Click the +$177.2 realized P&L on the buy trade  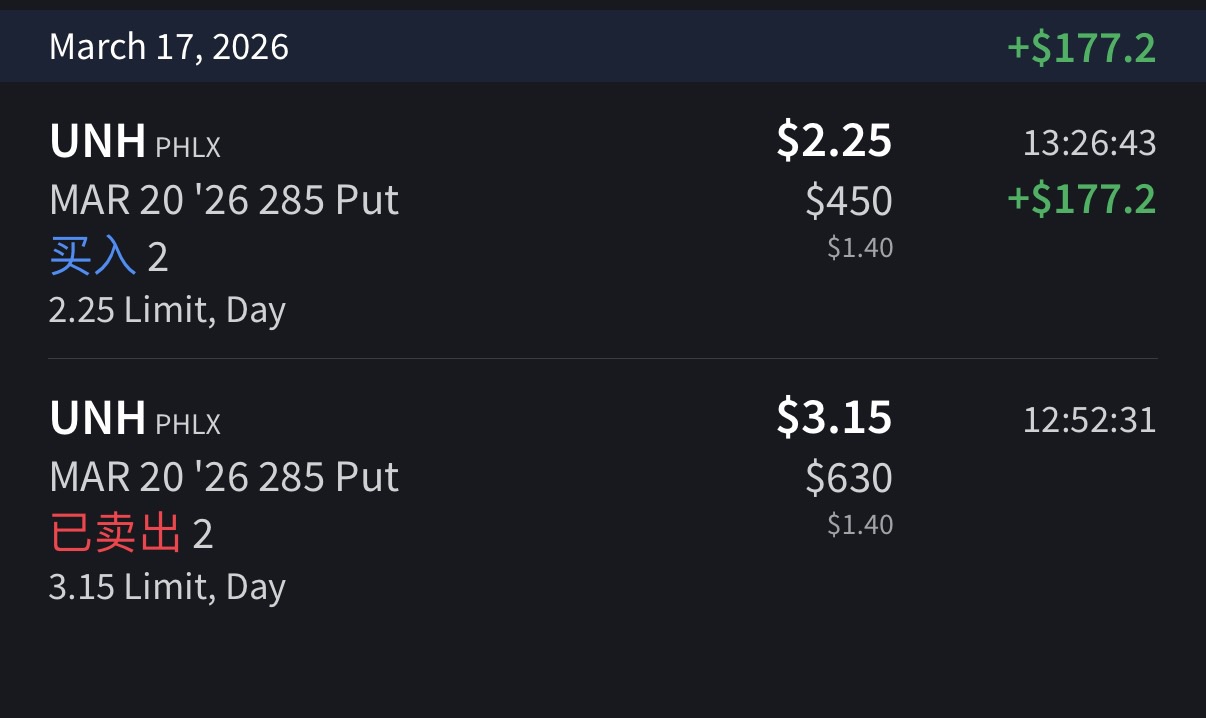tap(1081, 200)
